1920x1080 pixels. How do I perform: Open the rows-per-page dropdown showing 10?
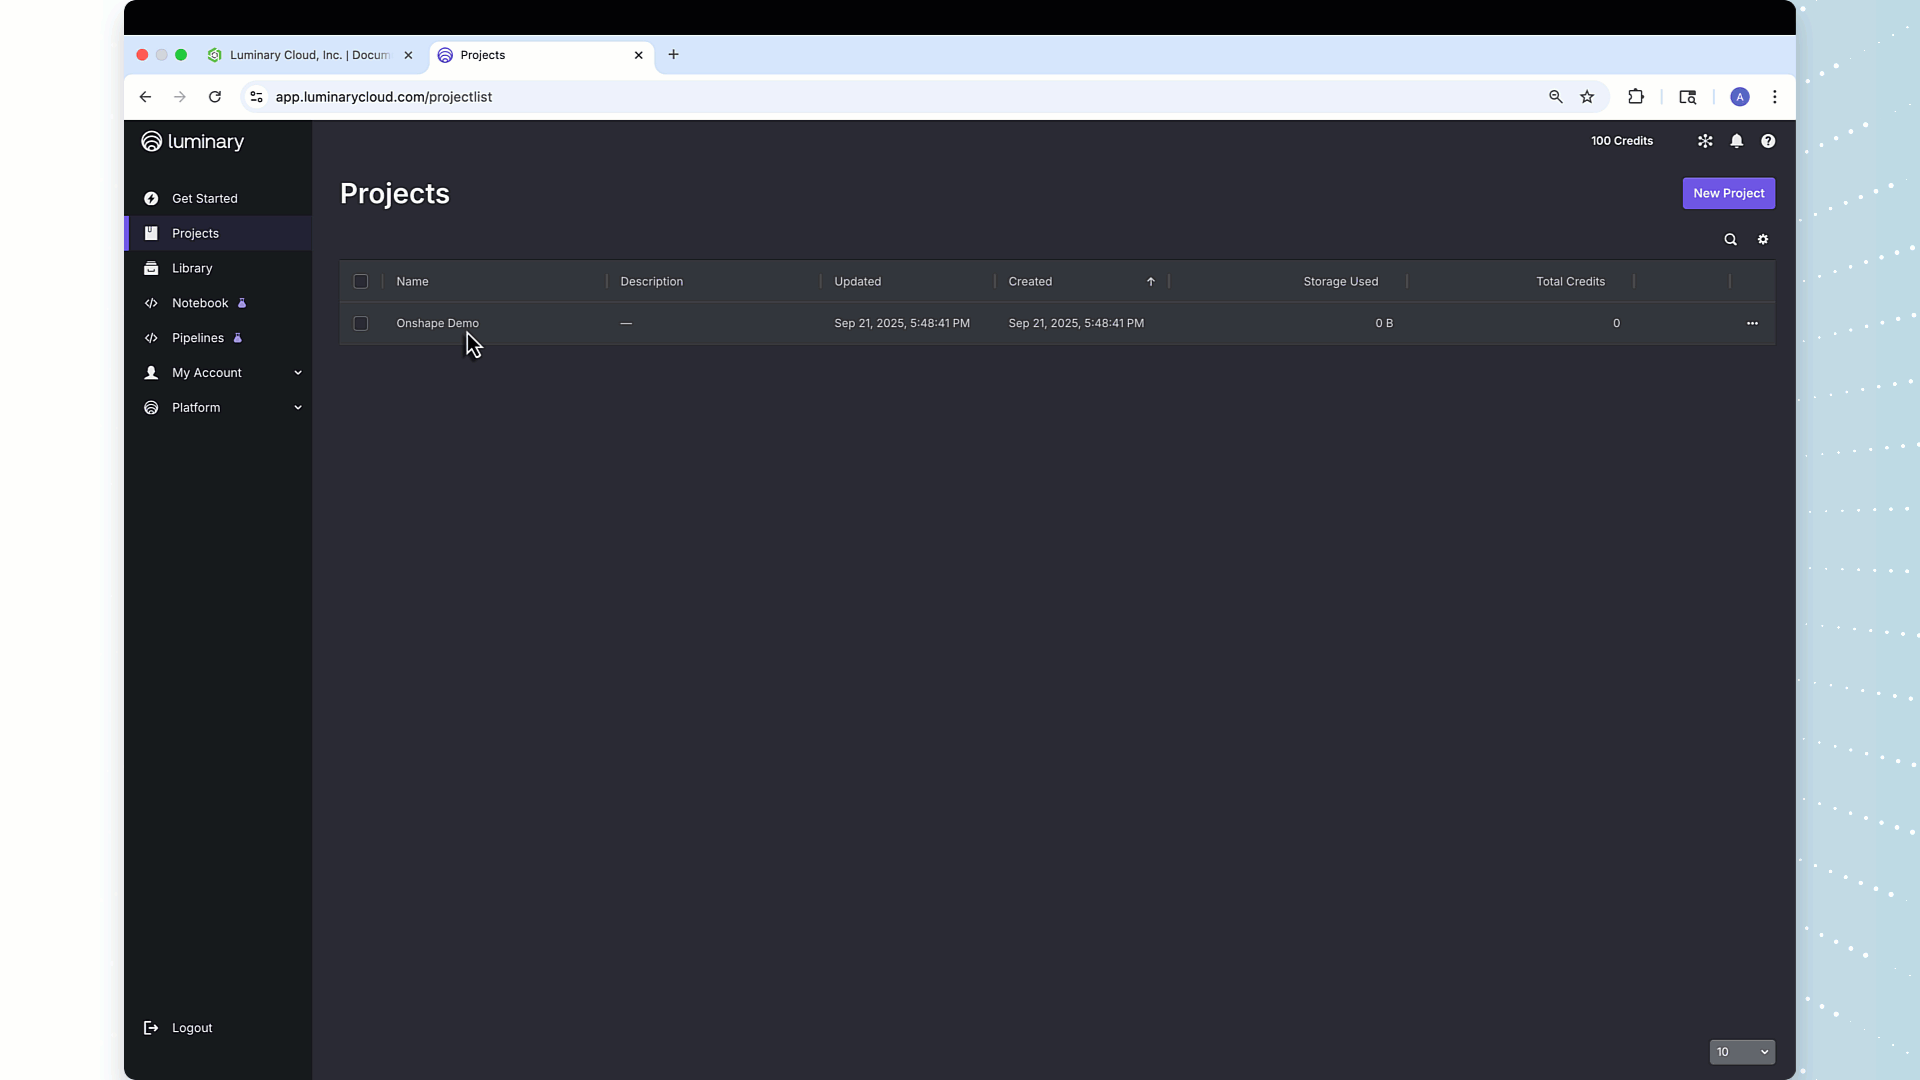click(1743, 1052)
